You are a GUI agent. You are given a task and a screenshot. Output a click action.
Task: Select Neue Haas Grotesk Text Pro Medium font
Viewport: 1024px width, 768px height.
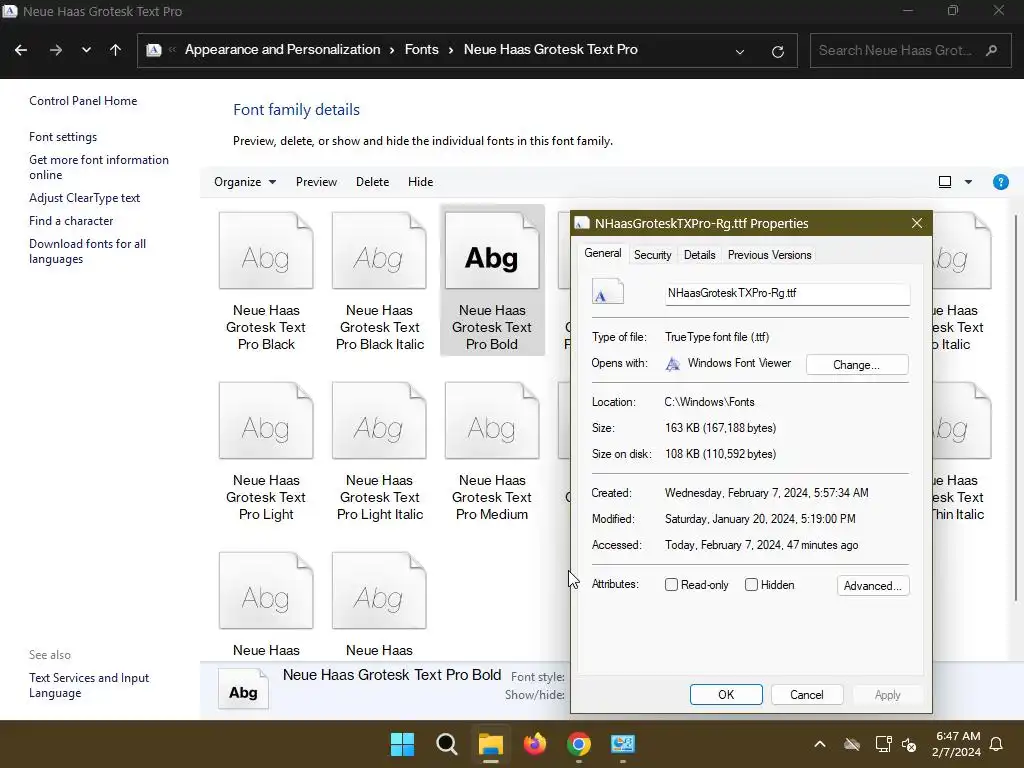click(492, 451)
